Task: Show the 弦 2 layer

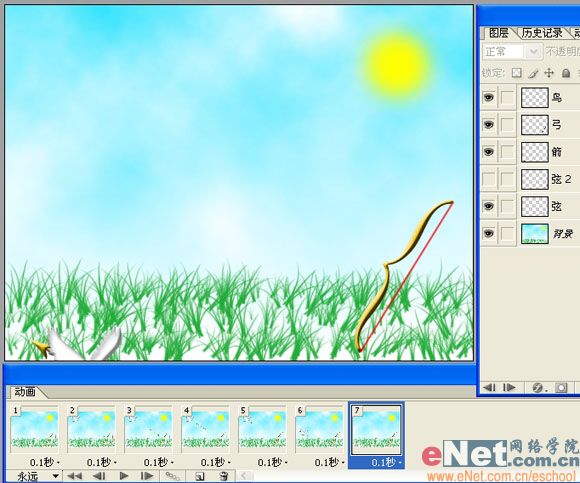Action: click(x=489, y=179)
